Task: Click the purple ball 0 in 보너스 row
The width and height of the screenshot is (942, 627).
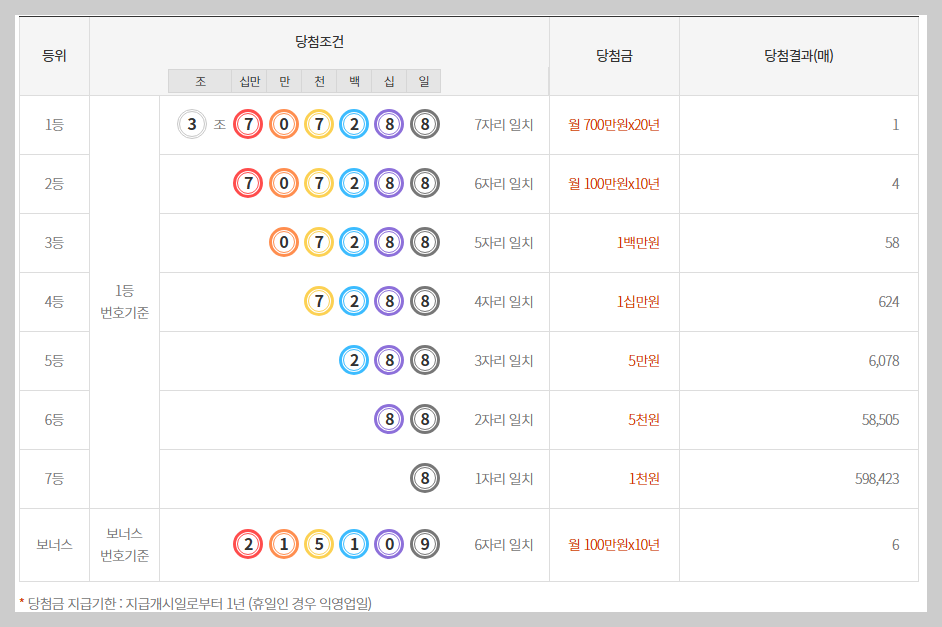Action: 389,544
